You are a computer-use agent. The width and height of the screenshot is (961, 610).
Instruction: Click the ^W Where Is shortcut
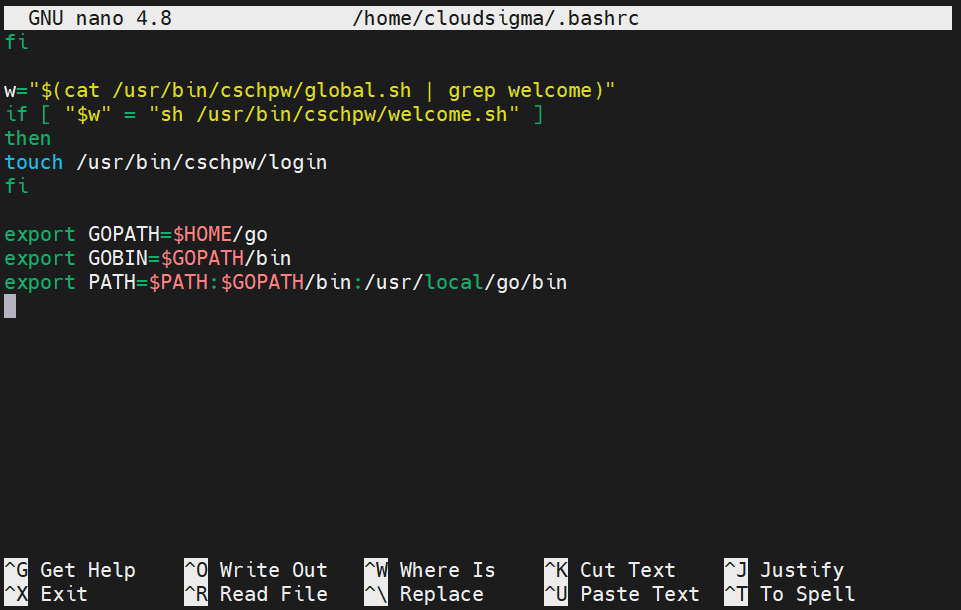(x=430, y=570)
